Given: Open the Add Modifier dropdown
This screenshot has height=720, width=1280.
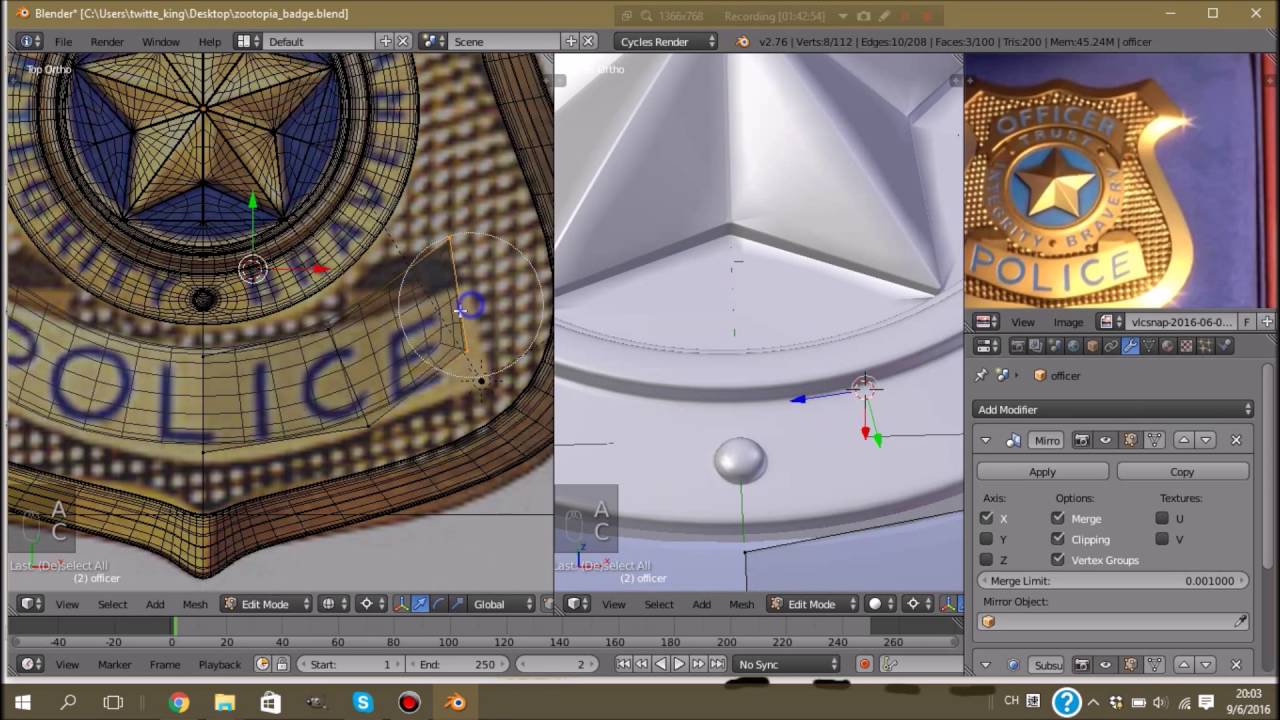Looking at the screenshot, I should point(1113,409).
